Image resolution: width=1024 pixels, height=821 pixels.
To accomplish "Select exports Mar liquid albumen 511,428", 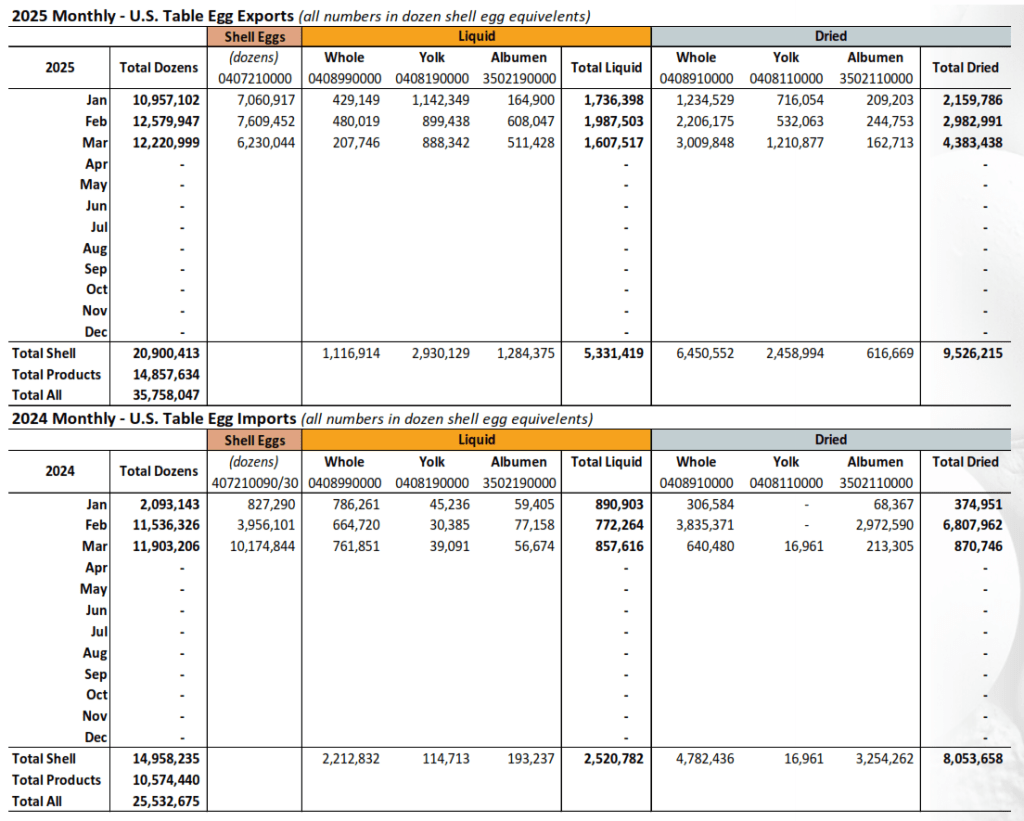I will click(x=531, y=142).
